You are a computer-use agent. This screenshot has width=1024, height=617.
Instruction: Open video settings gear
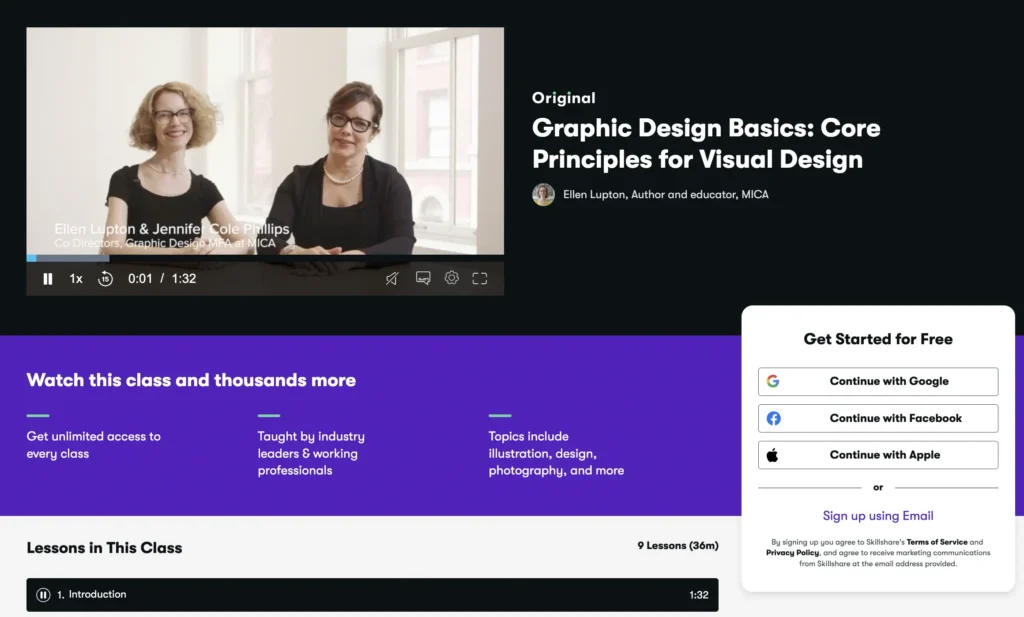[451, 278]
